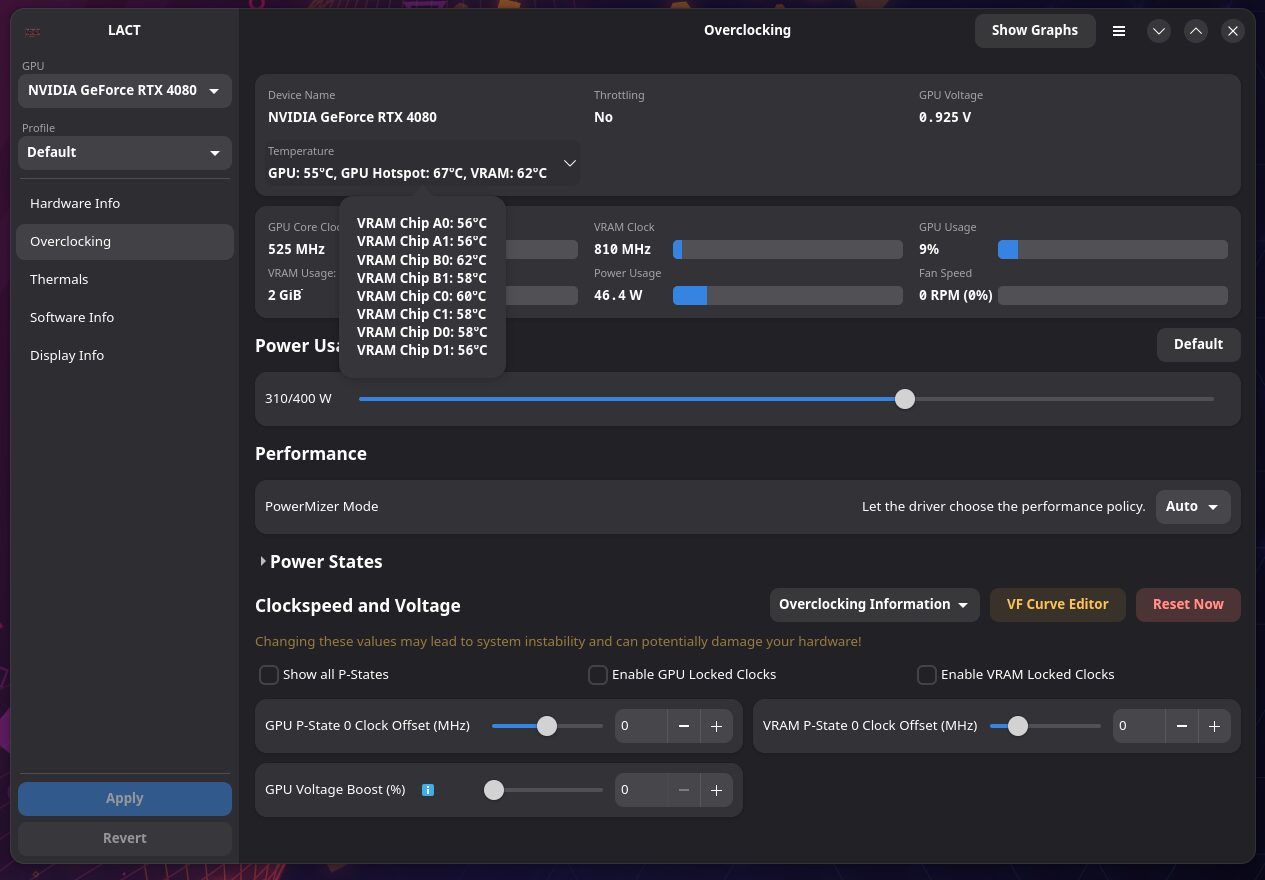Close the LACT window

[x=1233, y=31]
